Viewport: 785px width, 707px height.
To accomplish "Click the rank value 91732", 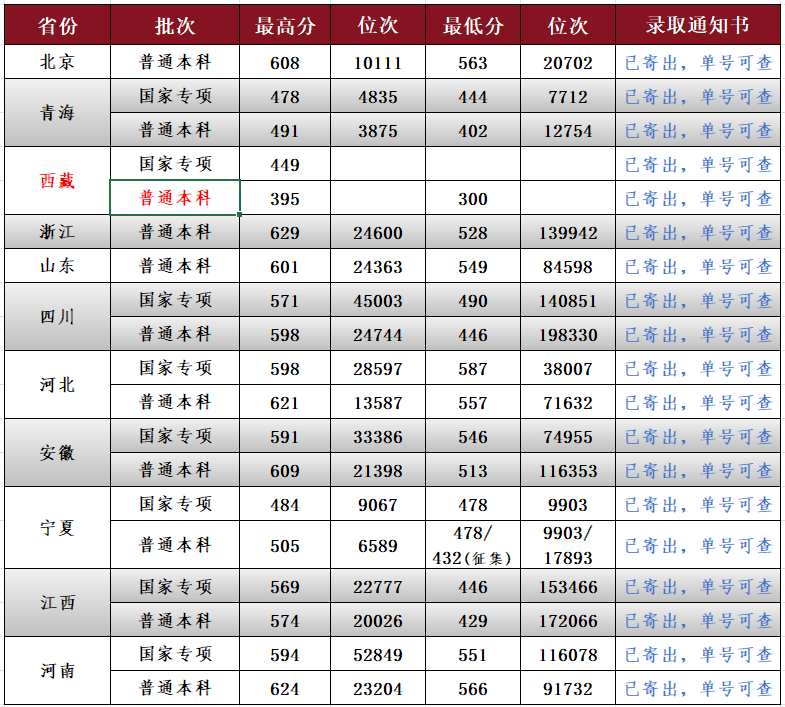I will pyautogui.click(x=568, y=689).
